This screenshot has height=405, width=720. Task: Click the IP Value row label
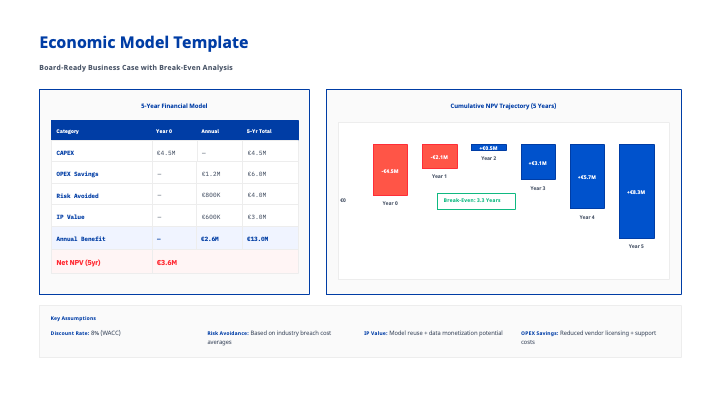point(71,217)
